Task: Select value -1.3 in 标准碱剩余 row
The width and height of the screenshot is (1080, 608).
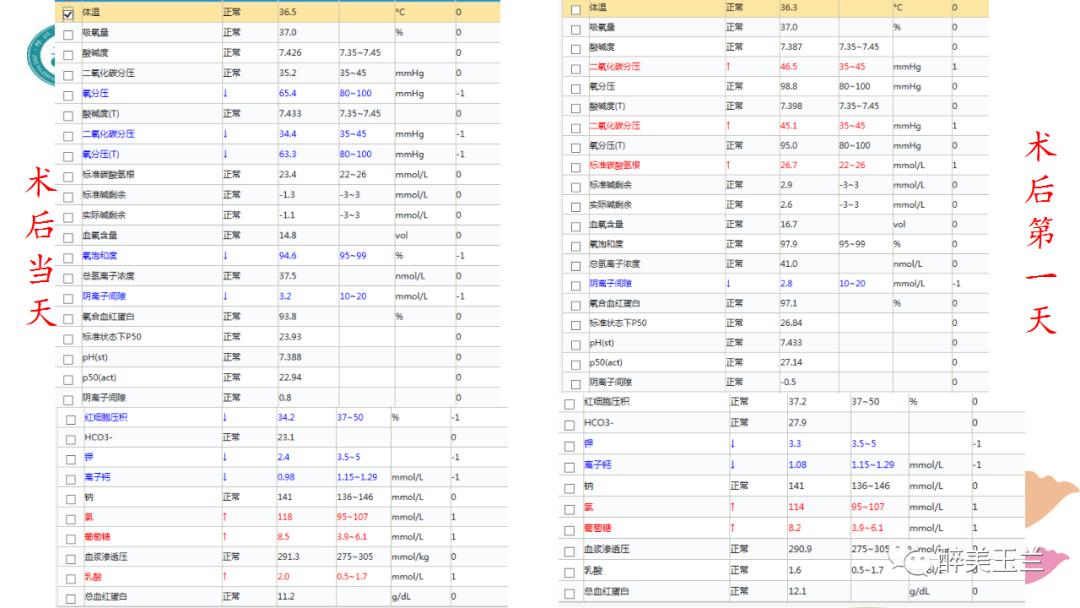Action: [x=287, y=195]
